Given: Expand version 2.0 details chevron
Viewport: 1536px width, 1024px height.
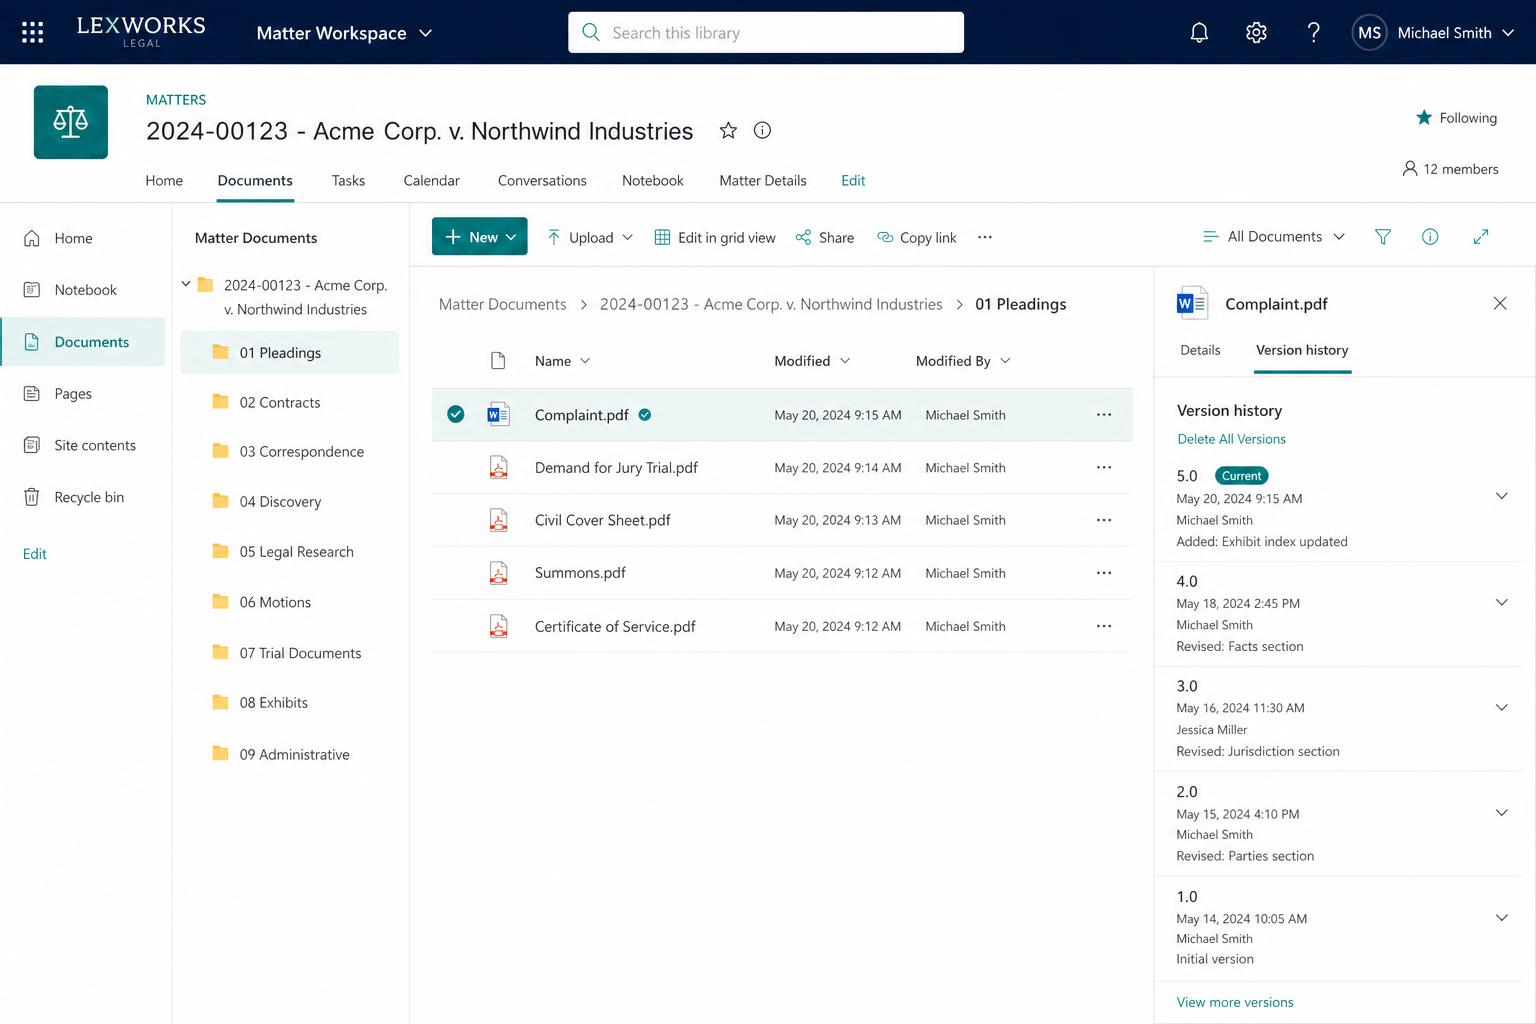Looking at the screenshot, I should point(1501,812).
